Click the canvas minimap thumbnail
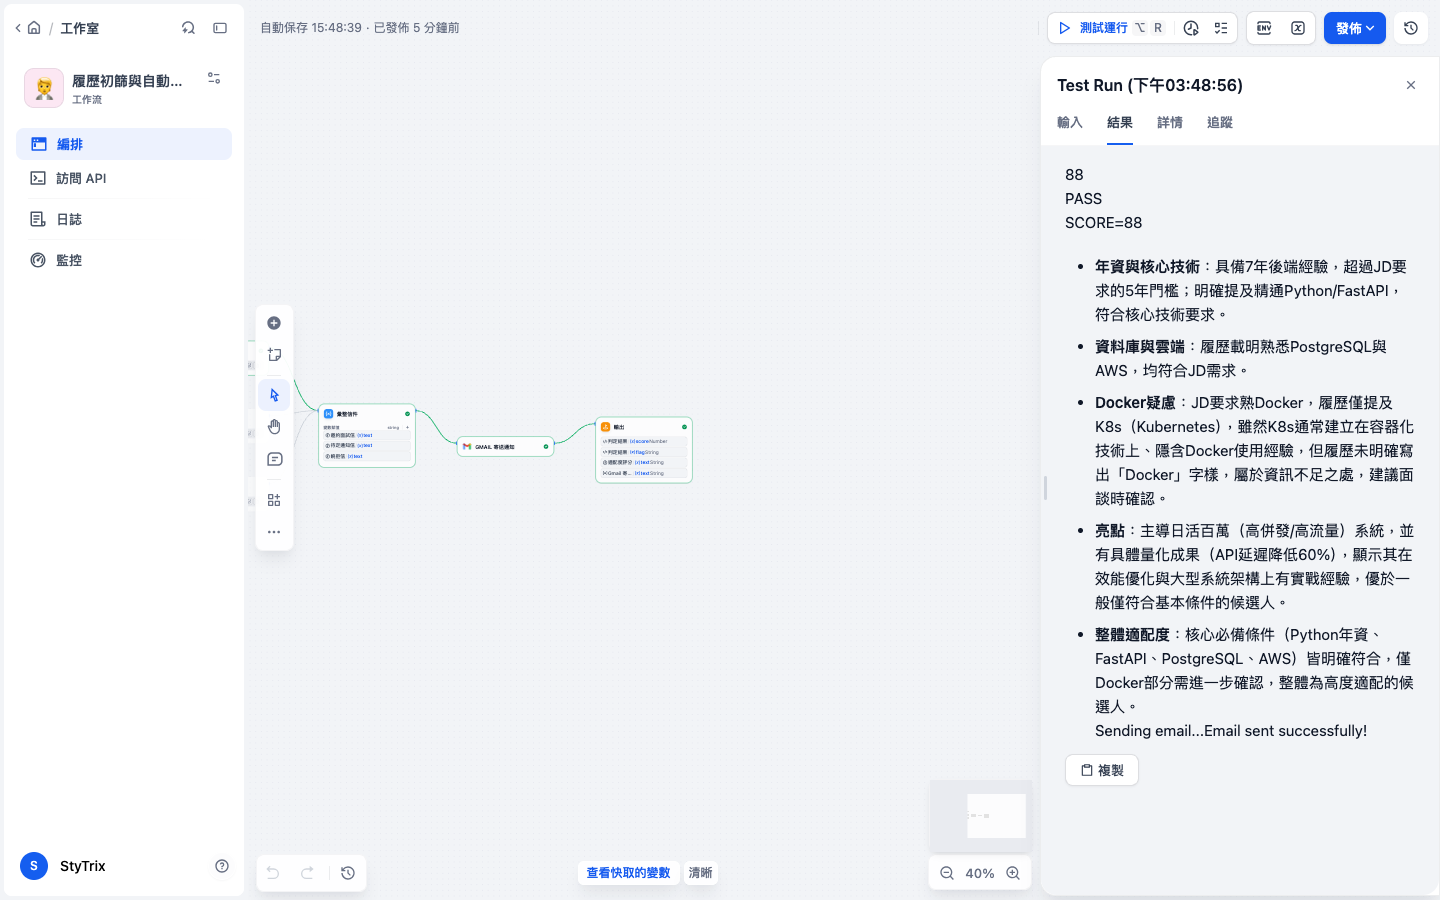 pyautogui.click(x=981, y=815)
